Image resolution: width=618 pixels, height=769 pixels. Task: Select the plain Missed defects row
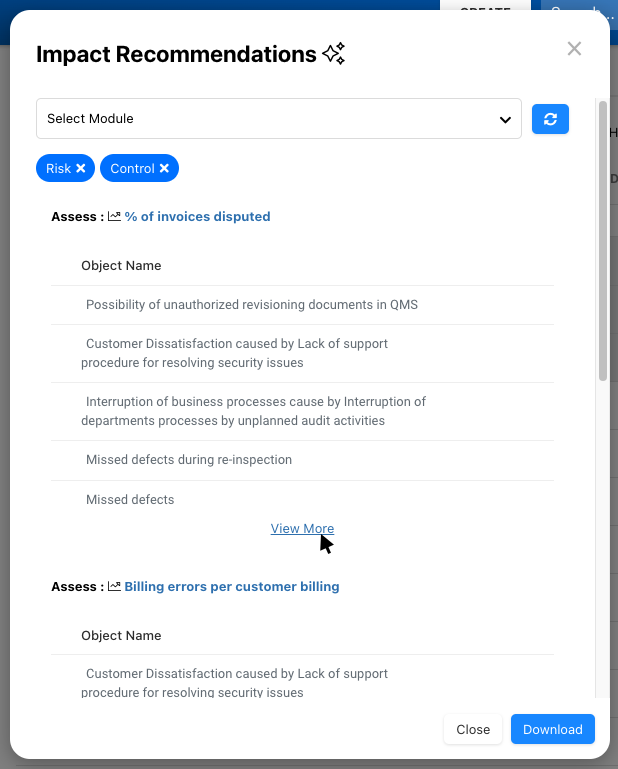point(130,500)
